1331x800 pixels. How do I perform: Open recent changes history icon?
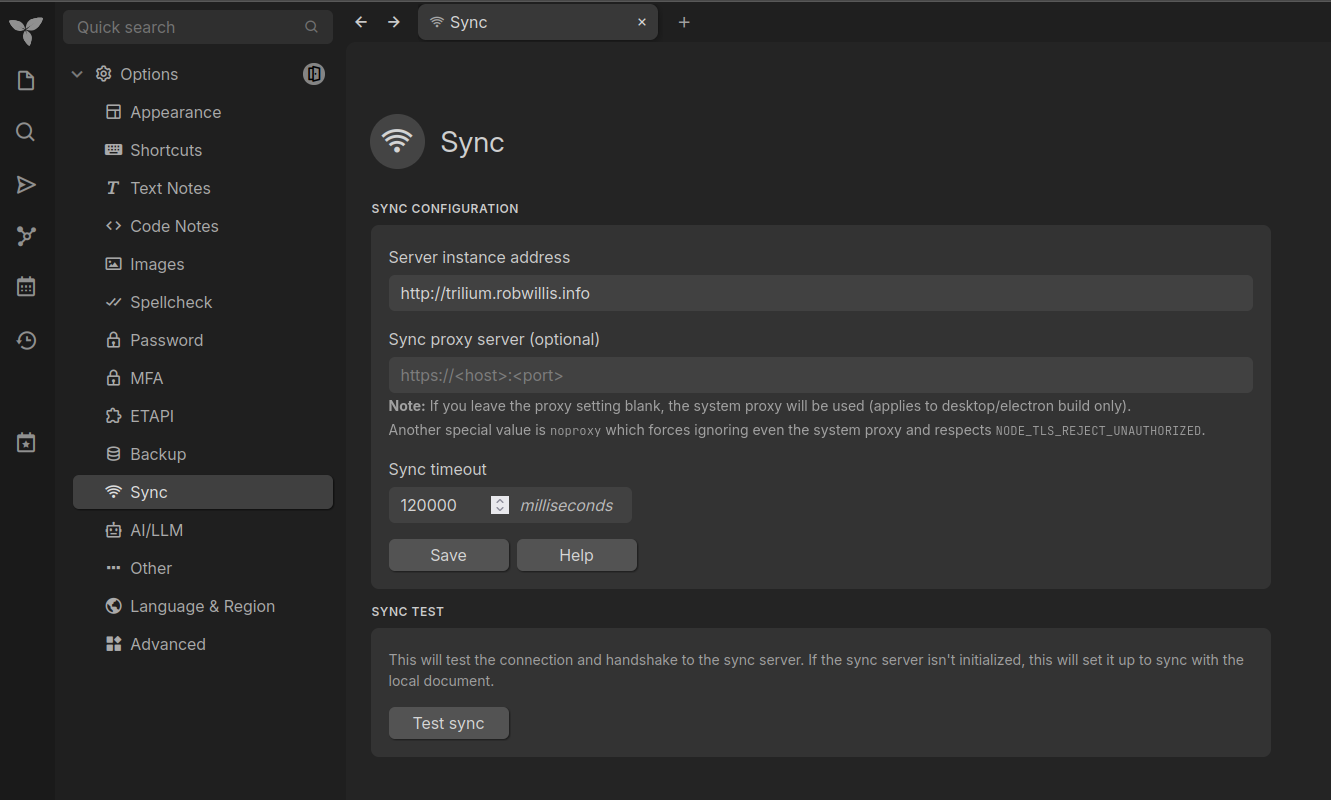tap(26, 341)
